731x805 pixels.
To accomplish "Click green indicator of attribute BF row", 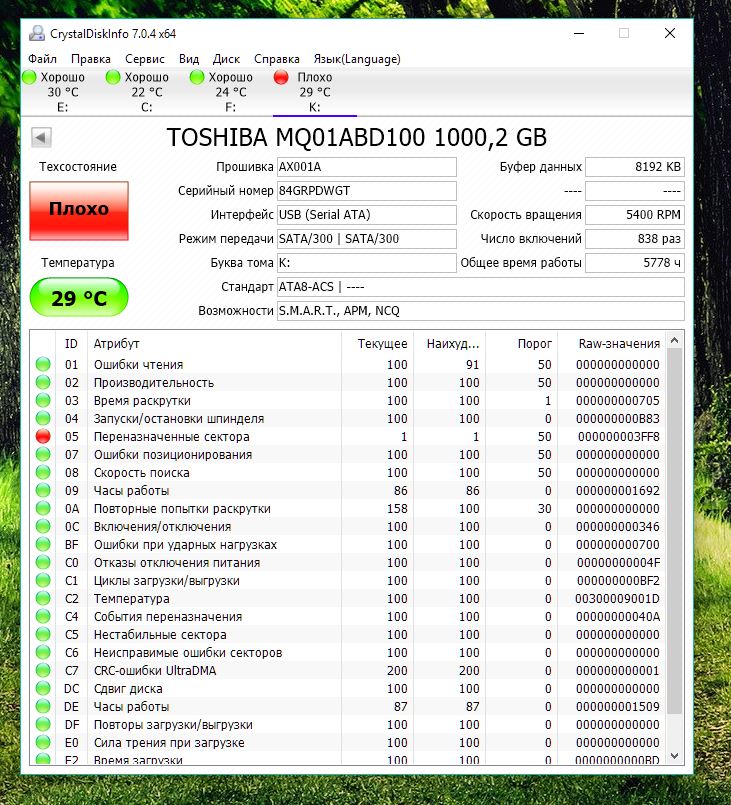I will 43,544.
